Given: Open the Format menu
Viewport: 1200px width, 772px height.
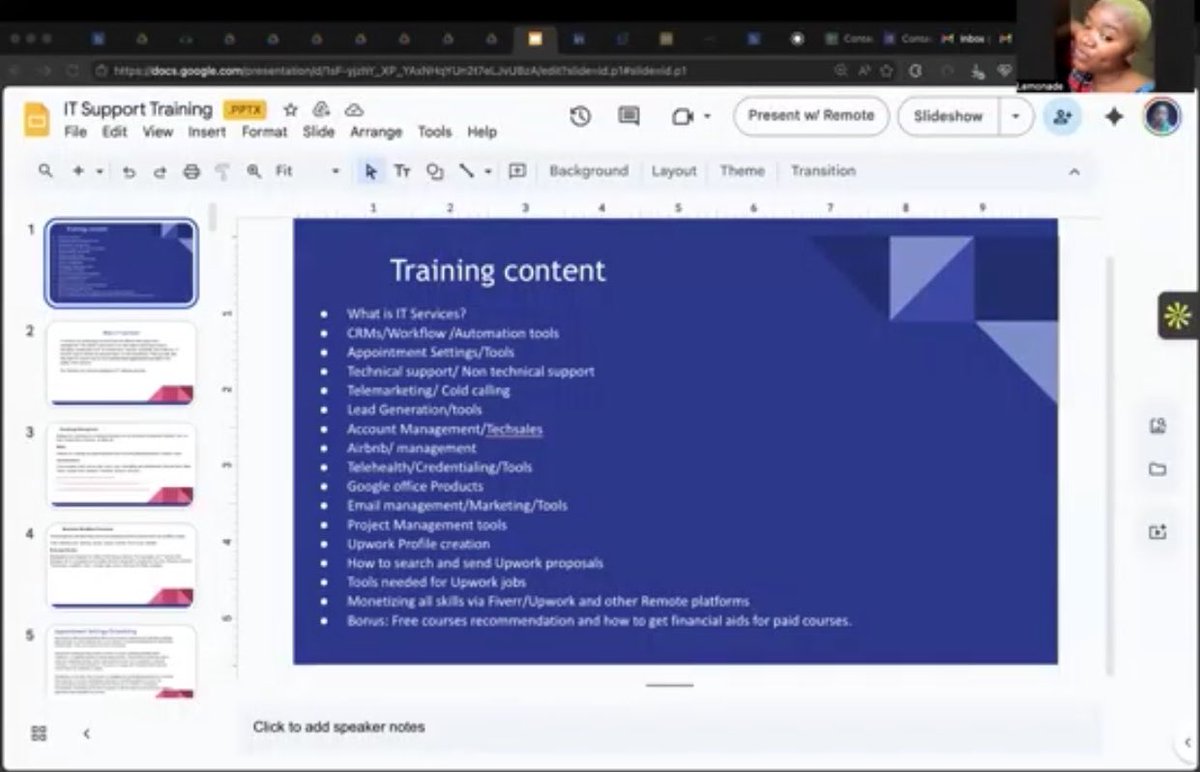Looking at the screenshot, I should (x=264, y=132).
